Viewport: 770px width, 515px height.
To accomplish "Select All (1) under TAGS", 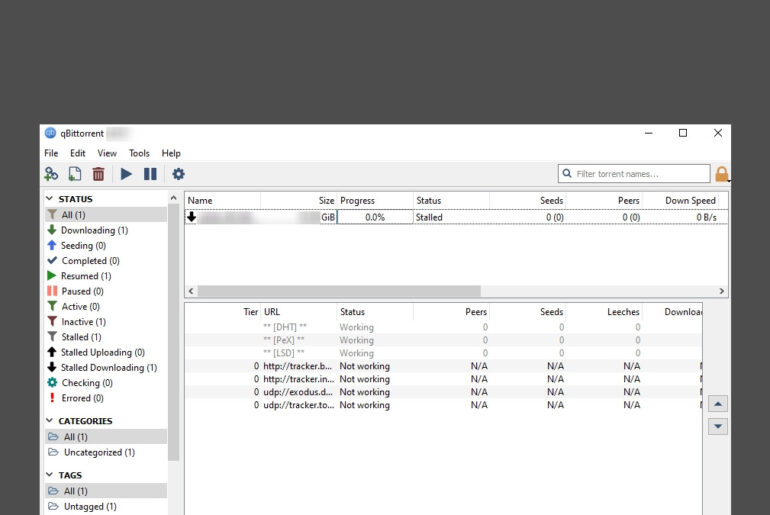I will coord(106,490).
